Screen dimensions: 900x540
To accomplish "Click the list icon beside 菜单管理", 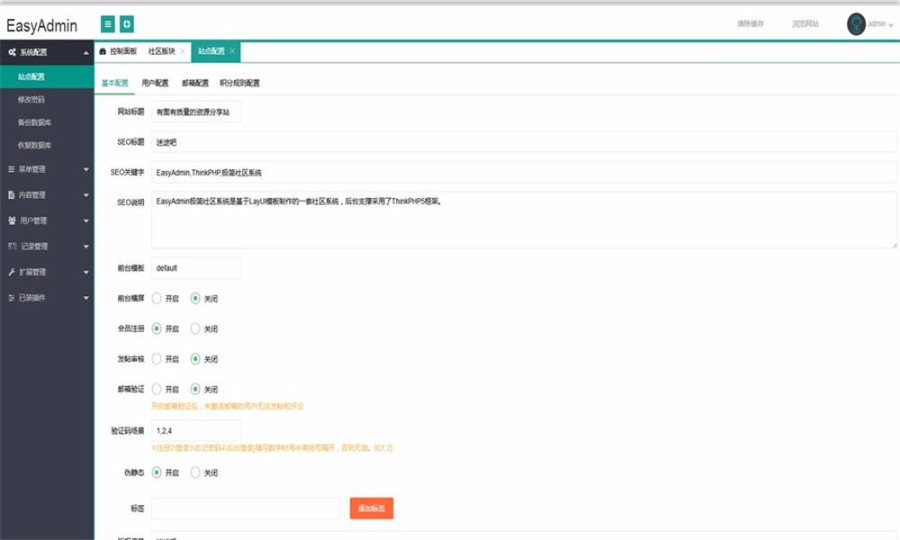I will (x=11, y=169).
